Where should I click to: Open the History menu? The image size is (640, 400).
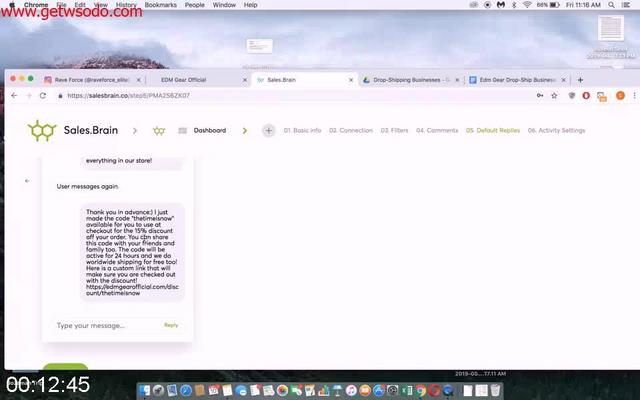pos(126,5)
